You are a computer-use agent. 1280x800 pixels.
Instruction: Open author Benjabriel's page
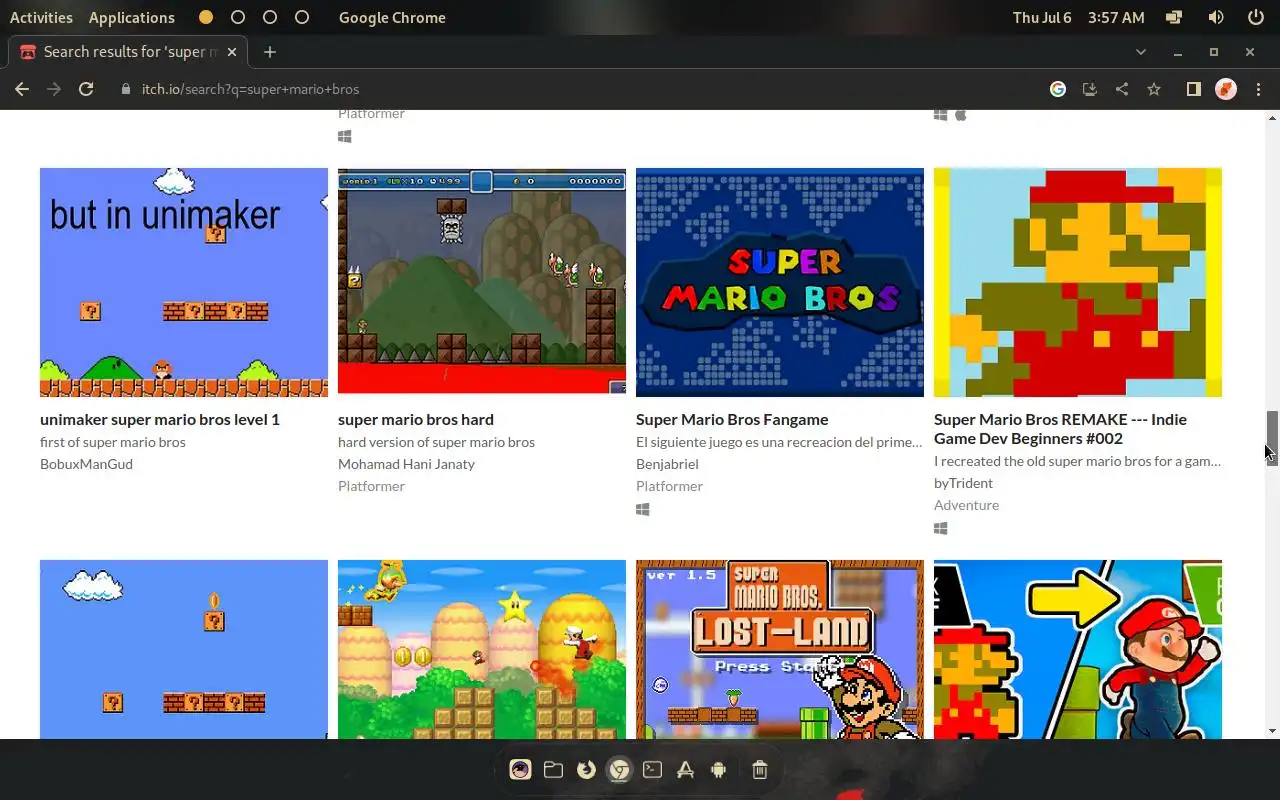click(x=667, y=464)
